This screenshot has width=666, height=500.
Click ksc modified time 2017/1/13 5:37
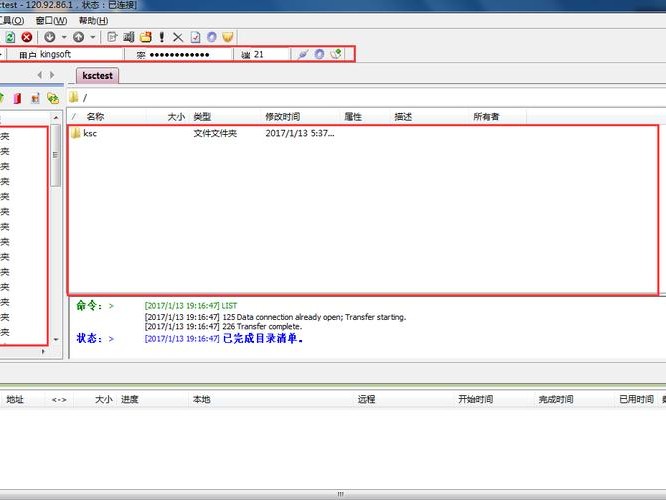coord(300,133)
